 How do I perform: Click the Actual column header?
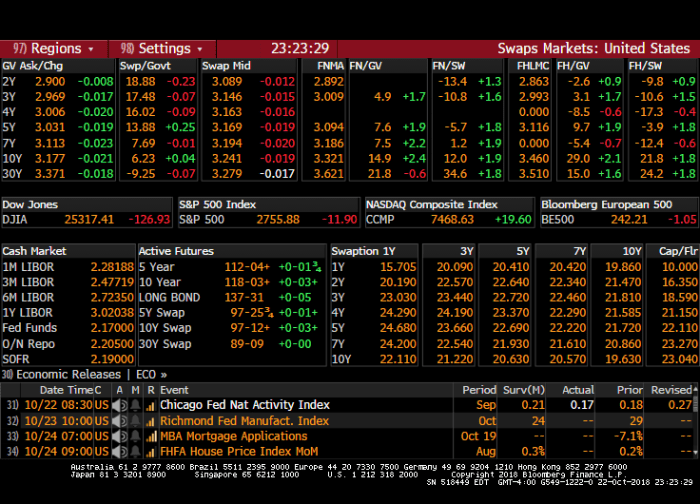(x=578, y=390)
